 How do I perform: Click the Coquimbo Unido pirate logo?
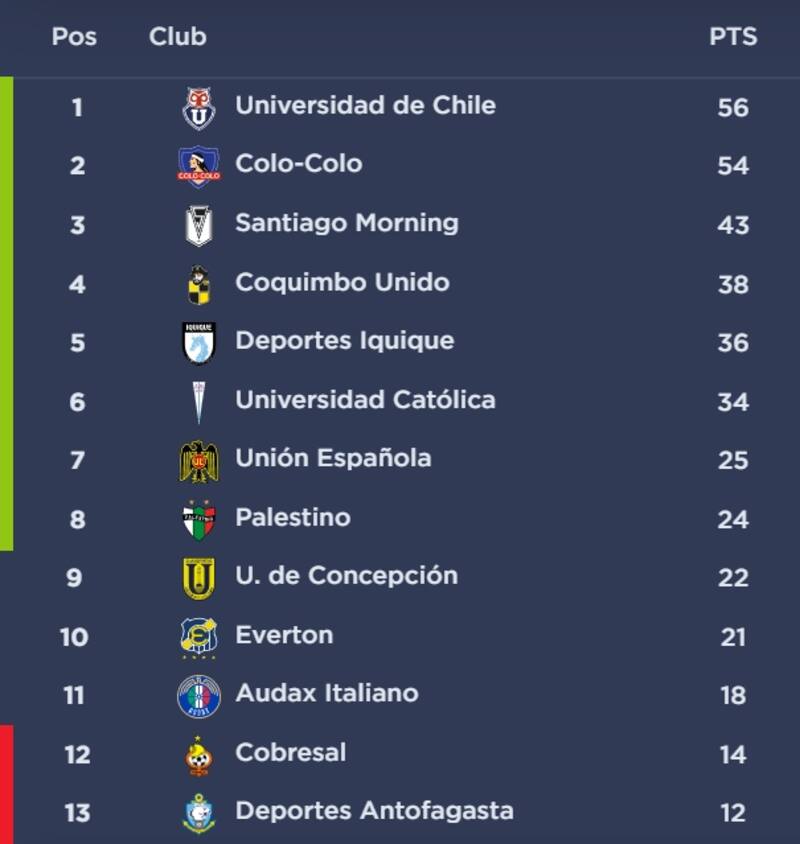click(x=199, y=284)
